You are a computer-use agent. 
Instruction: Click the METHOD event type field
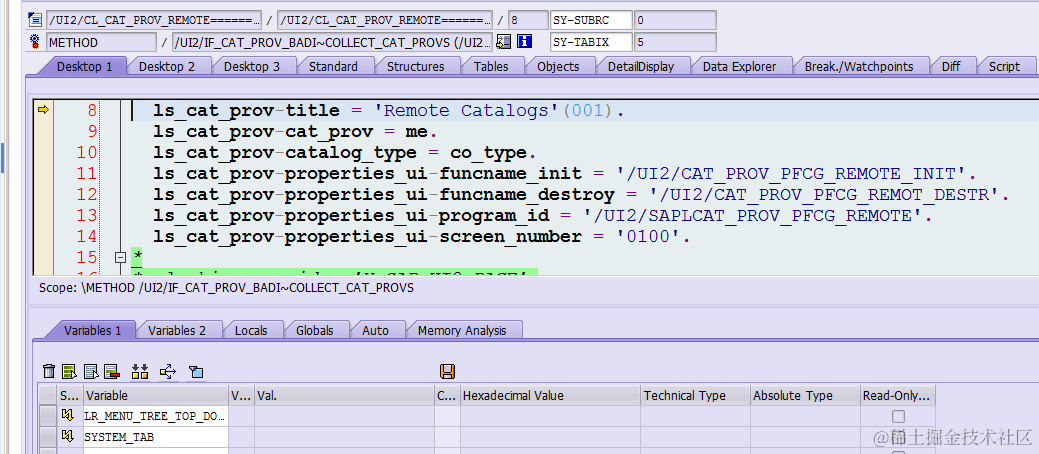pyautogui.click(x=101, y=42)
